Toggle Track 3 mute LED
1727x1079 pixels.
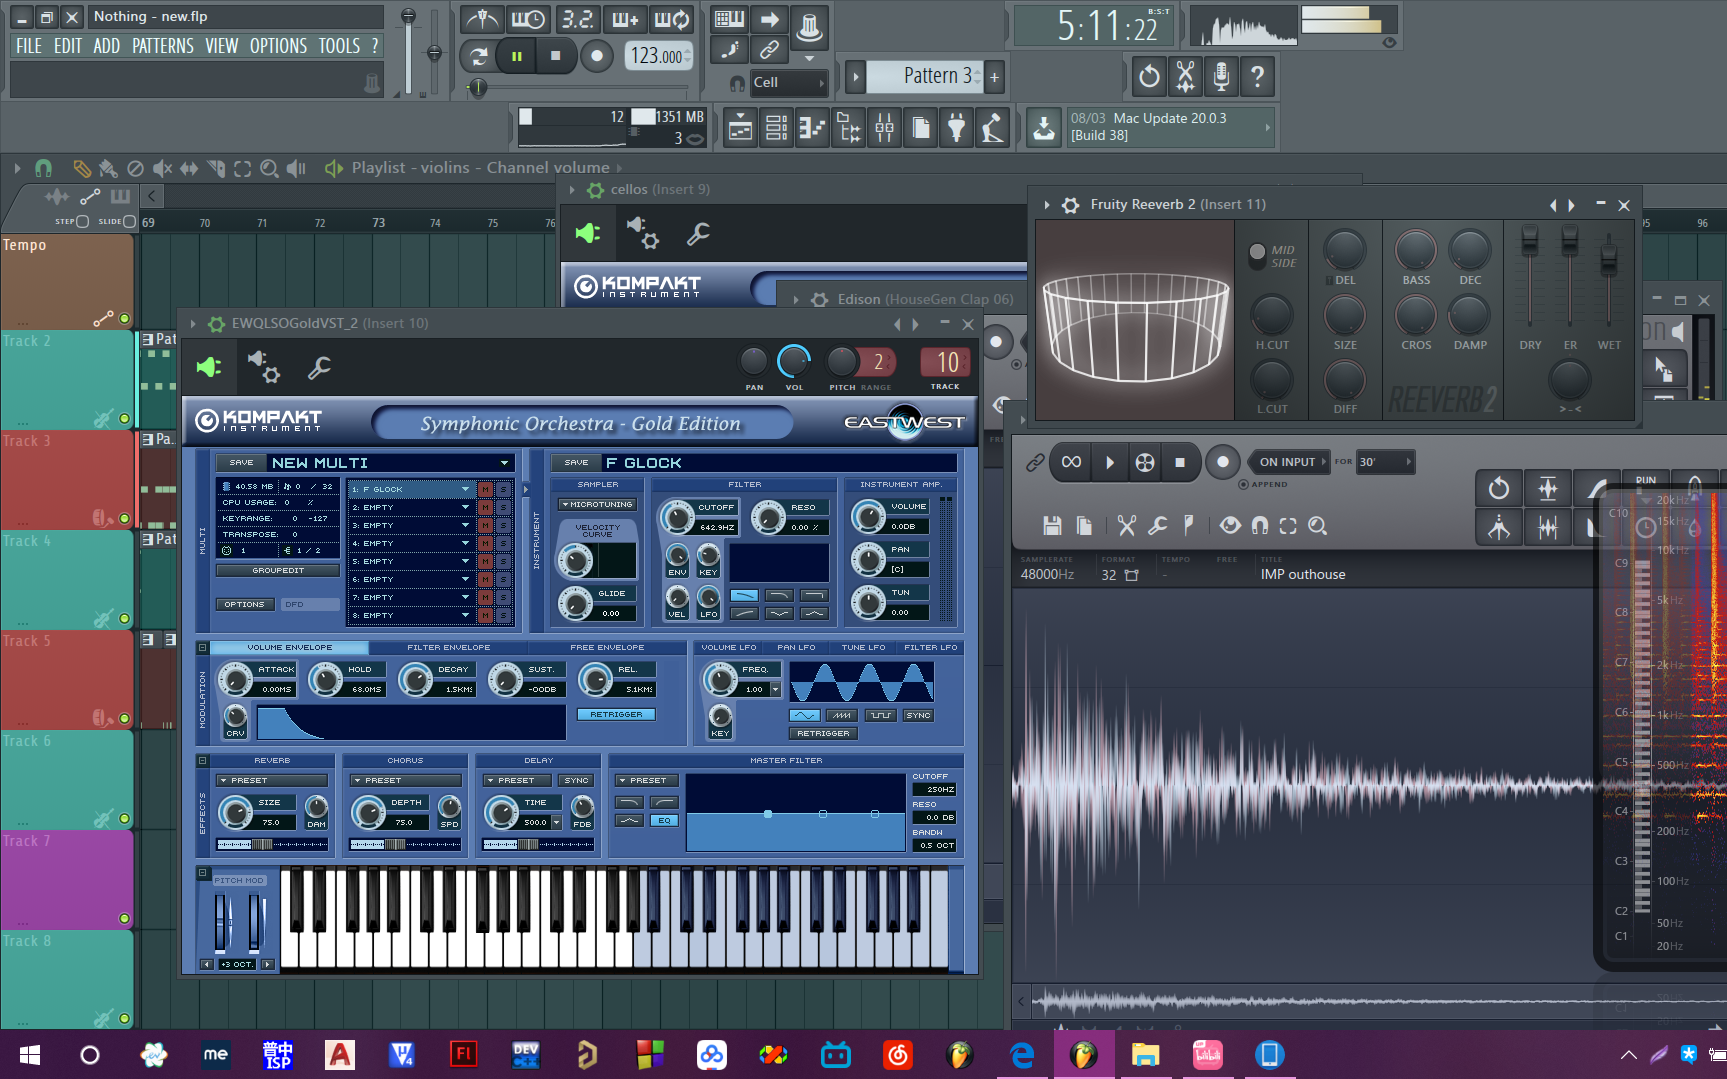click(124, 518)
